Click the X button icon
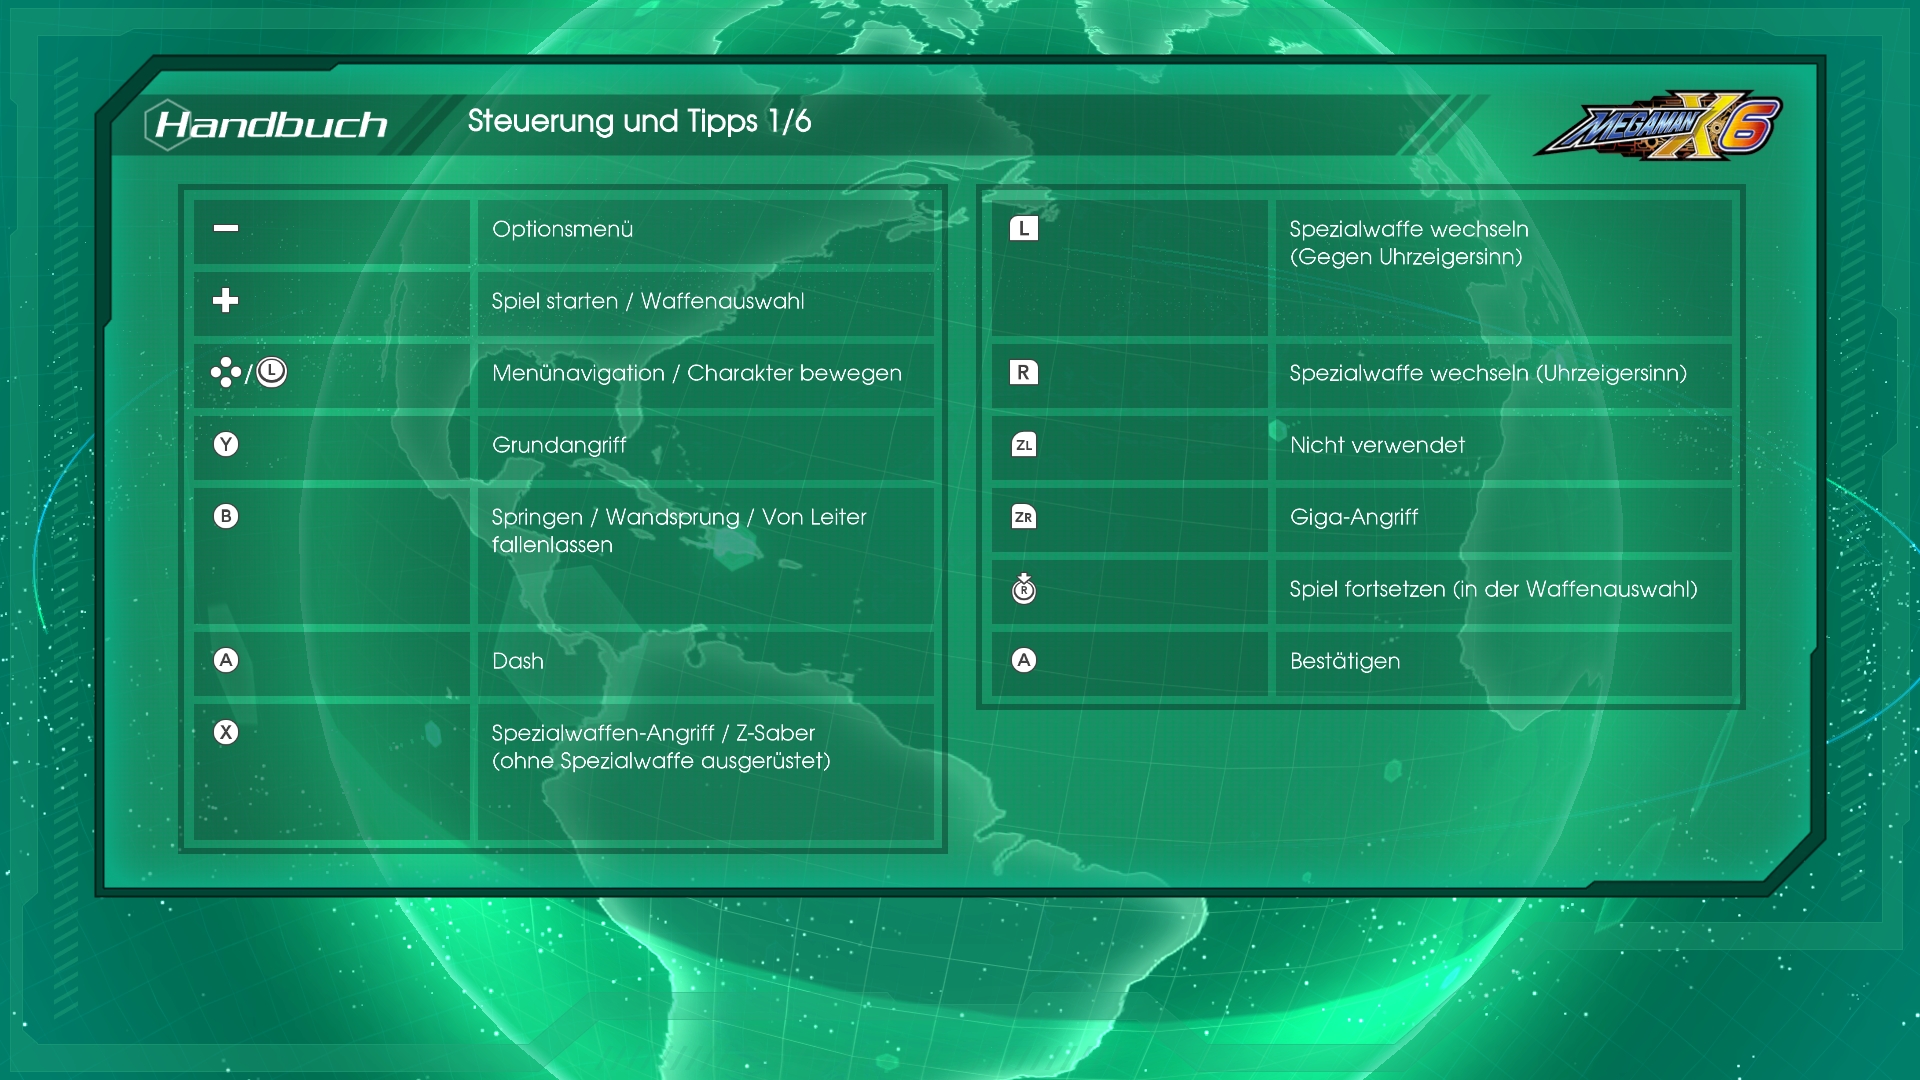 click(226, 732)
